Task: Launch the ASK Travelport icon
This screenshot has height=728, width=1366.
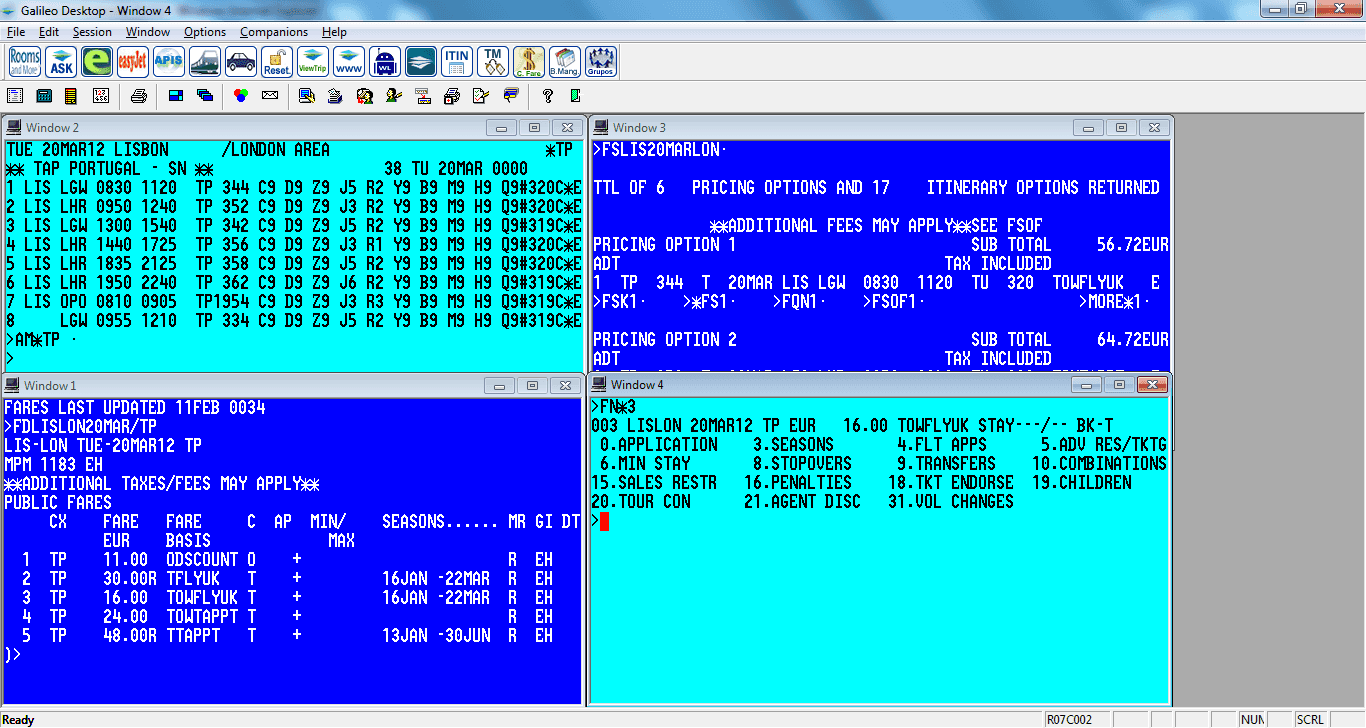Action: point(61,62)
